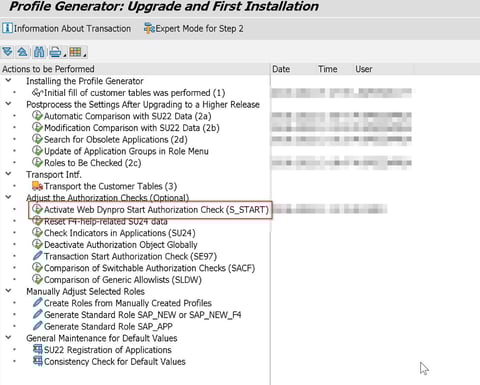Viewport: 480px width, 385px height.
Task: Collapse General Maintenance for Default Values
Action: 8,338
